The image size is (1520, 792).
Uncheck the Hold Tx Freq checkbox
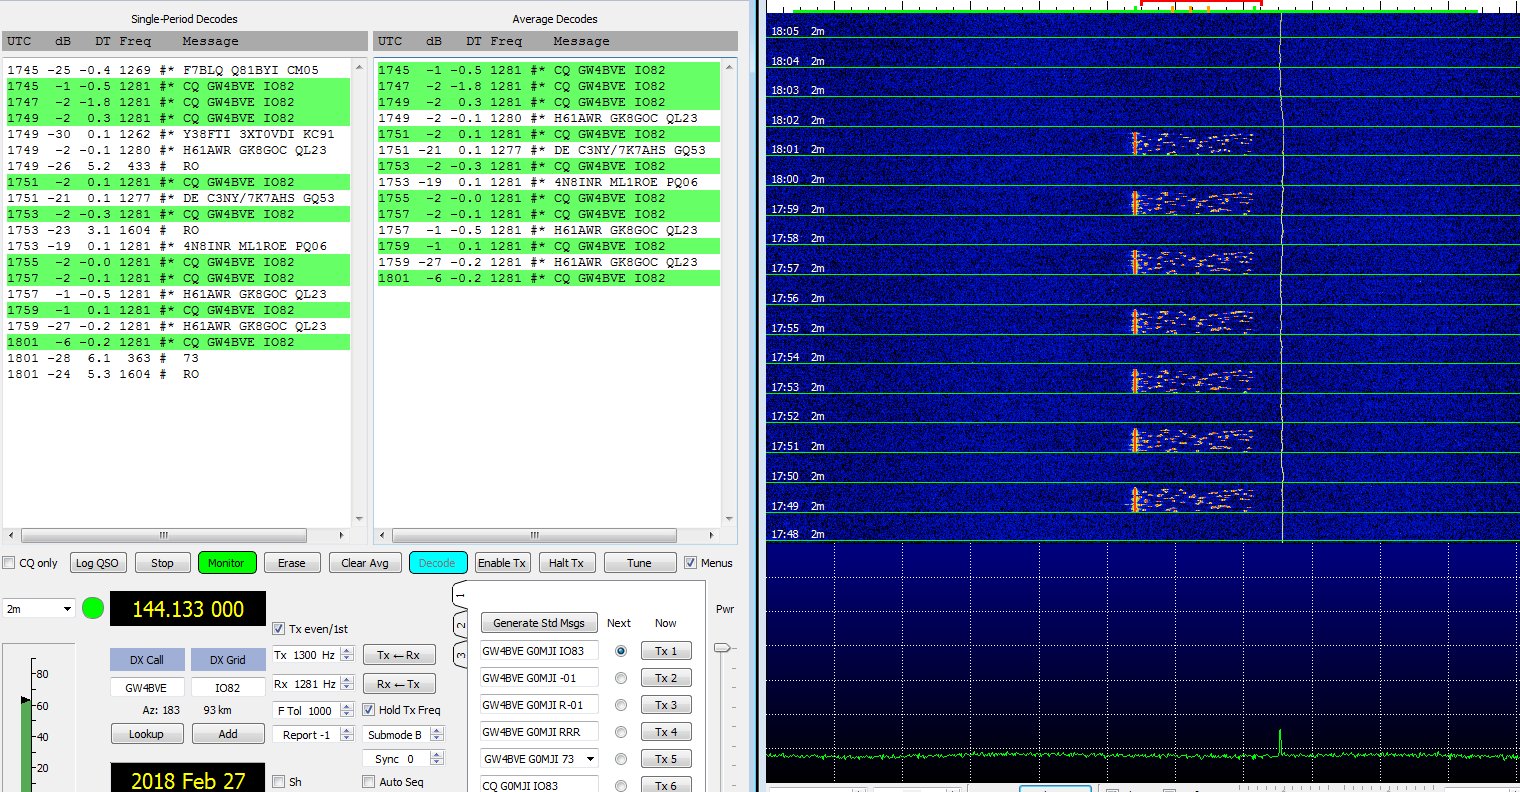click(x=369, y=710)
